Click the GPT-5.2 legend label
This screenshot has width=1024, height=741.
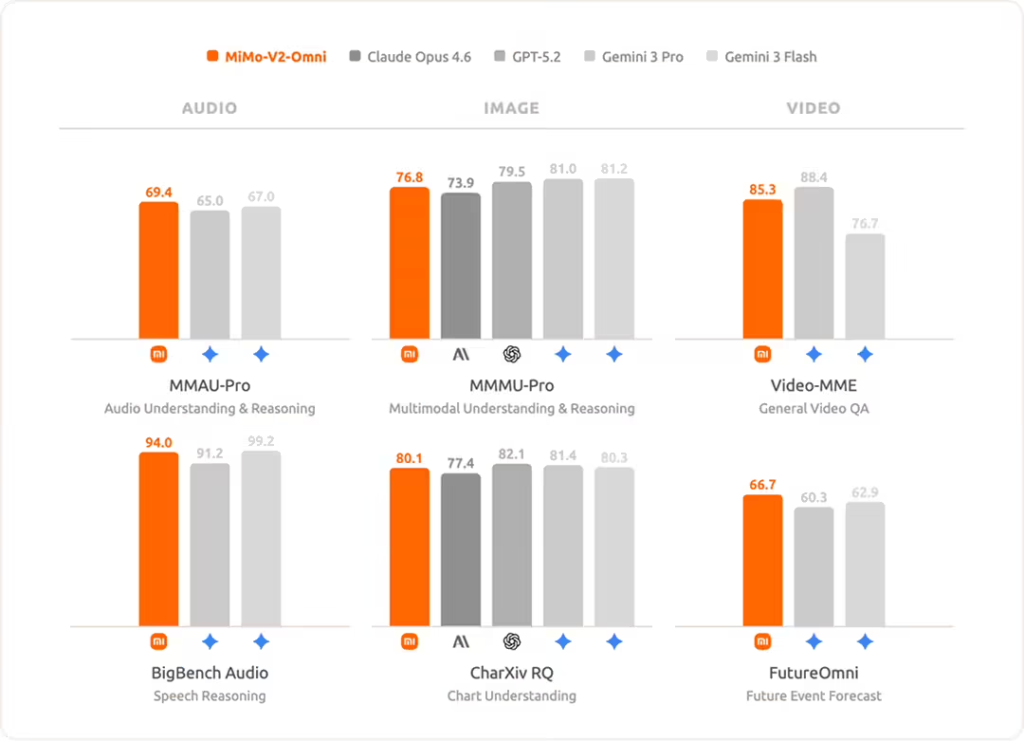pos(535,57)
